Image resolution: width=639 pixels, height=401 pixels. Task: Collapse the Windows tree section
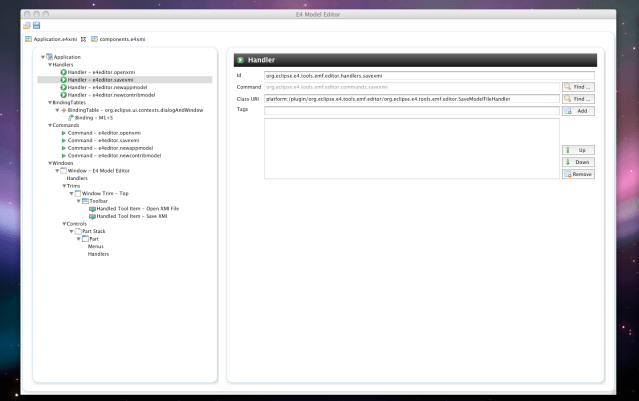tap(45, 163)
